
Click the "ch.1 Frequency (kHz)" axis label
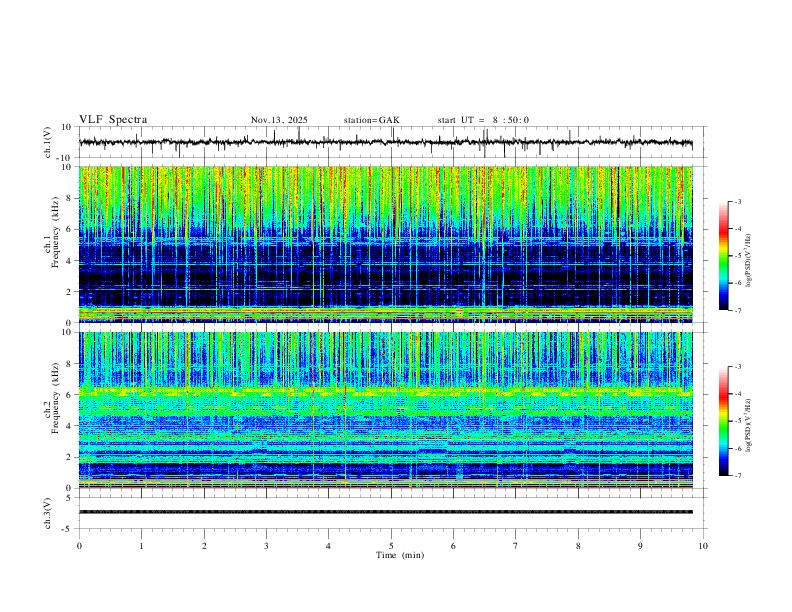pos(52,232)
